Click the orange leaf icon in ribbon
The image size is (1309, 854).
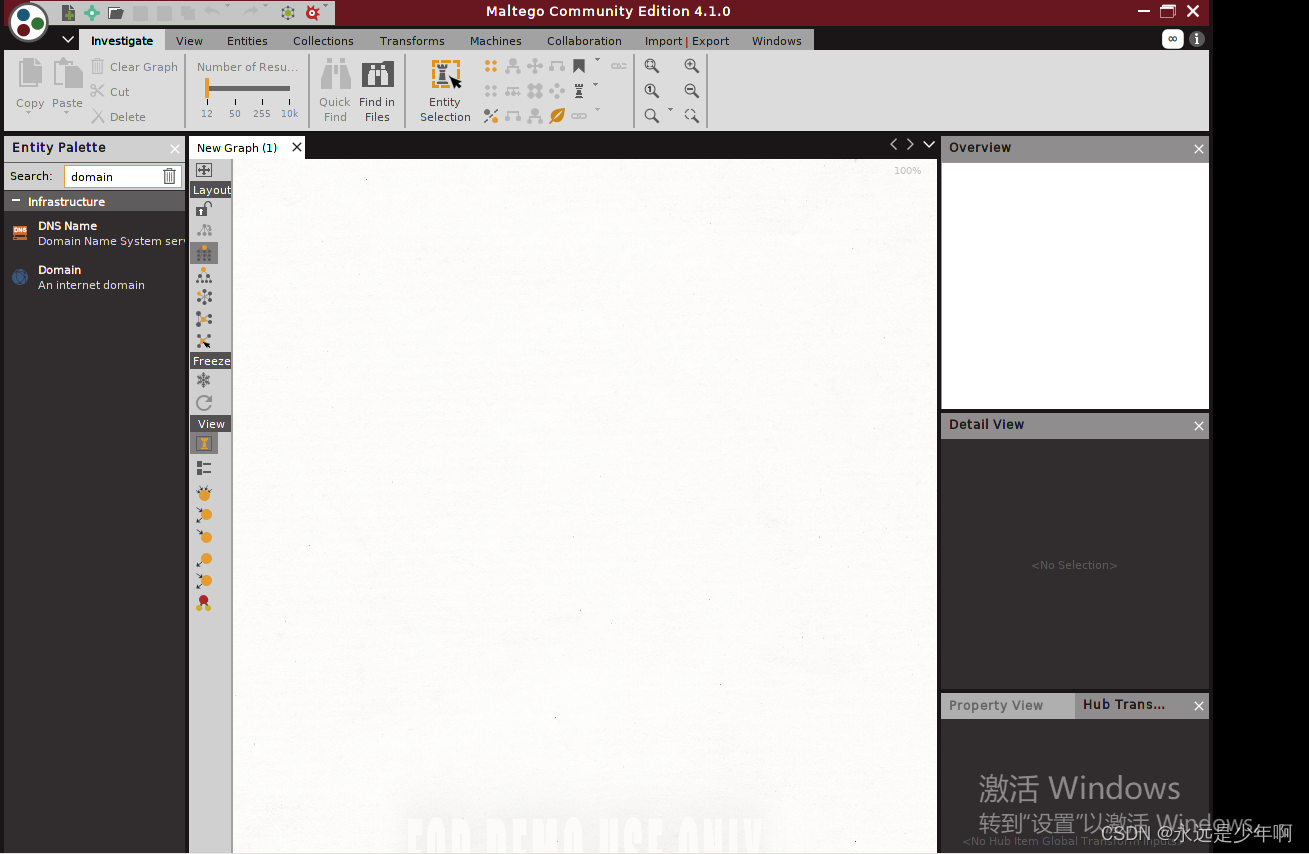click(x=557, y=116)
